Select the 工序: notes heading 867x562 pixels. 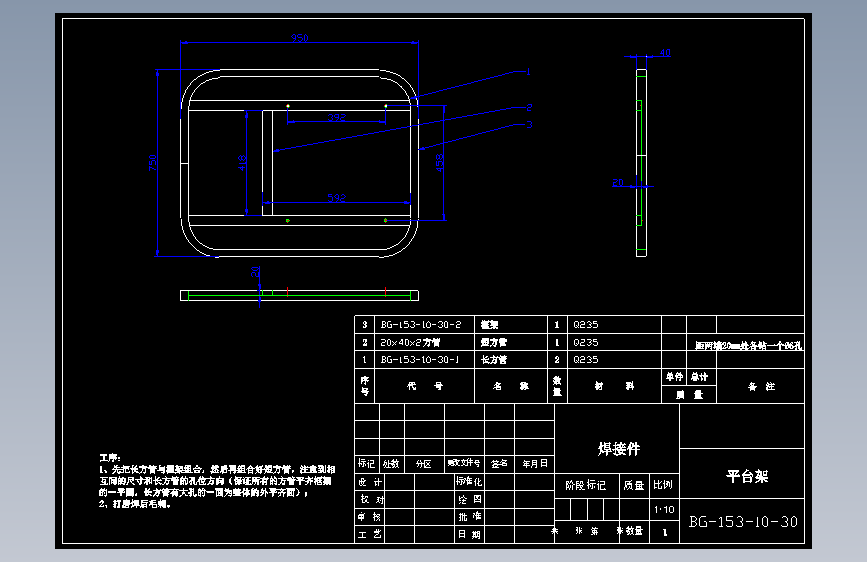point(110,457)
